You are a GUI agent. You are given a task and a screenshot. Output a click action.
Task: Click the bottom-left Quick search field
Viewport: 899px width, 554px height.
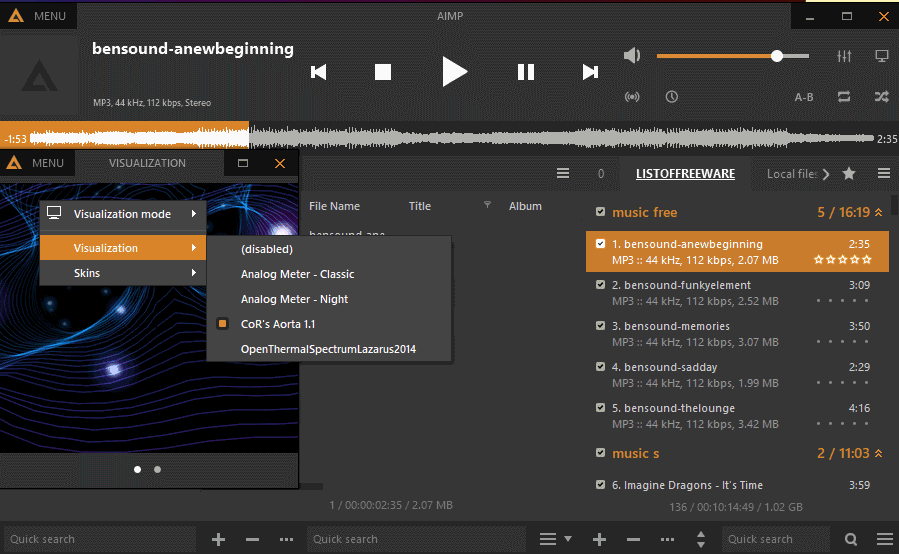click(100, 539)
